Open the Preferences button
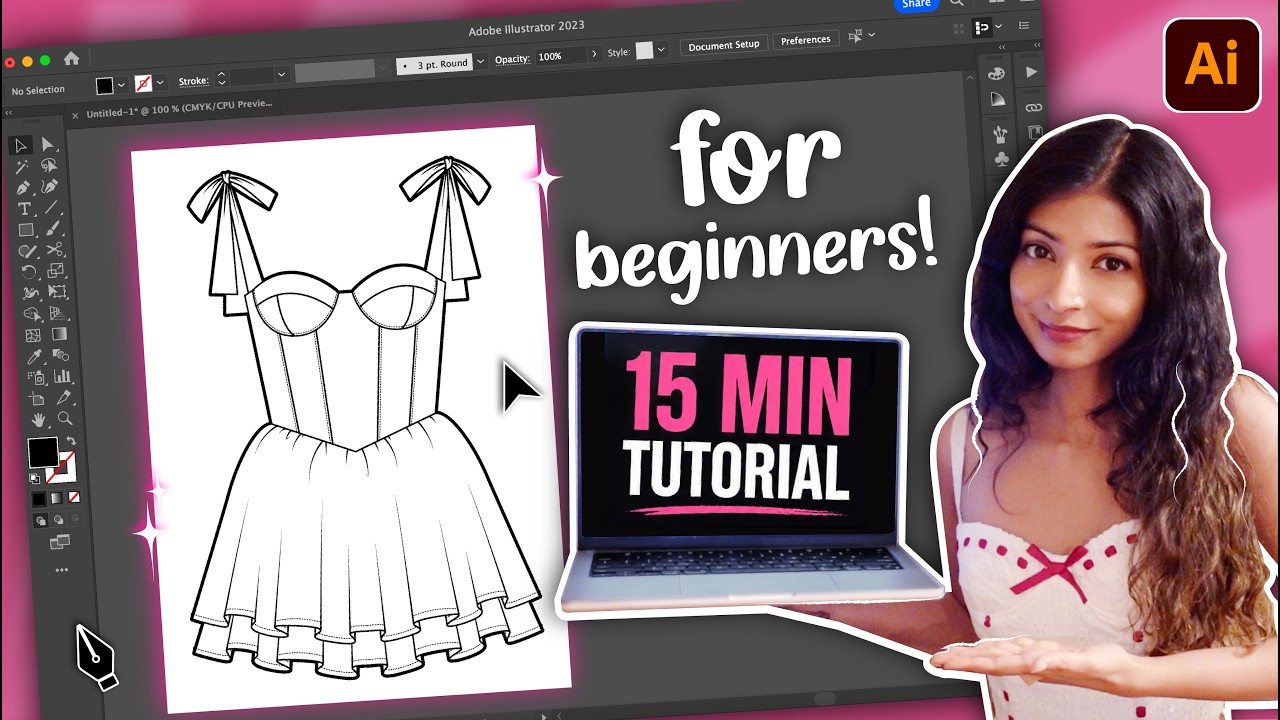Viewport: 1280px width, 720px height. coord(806,40)
